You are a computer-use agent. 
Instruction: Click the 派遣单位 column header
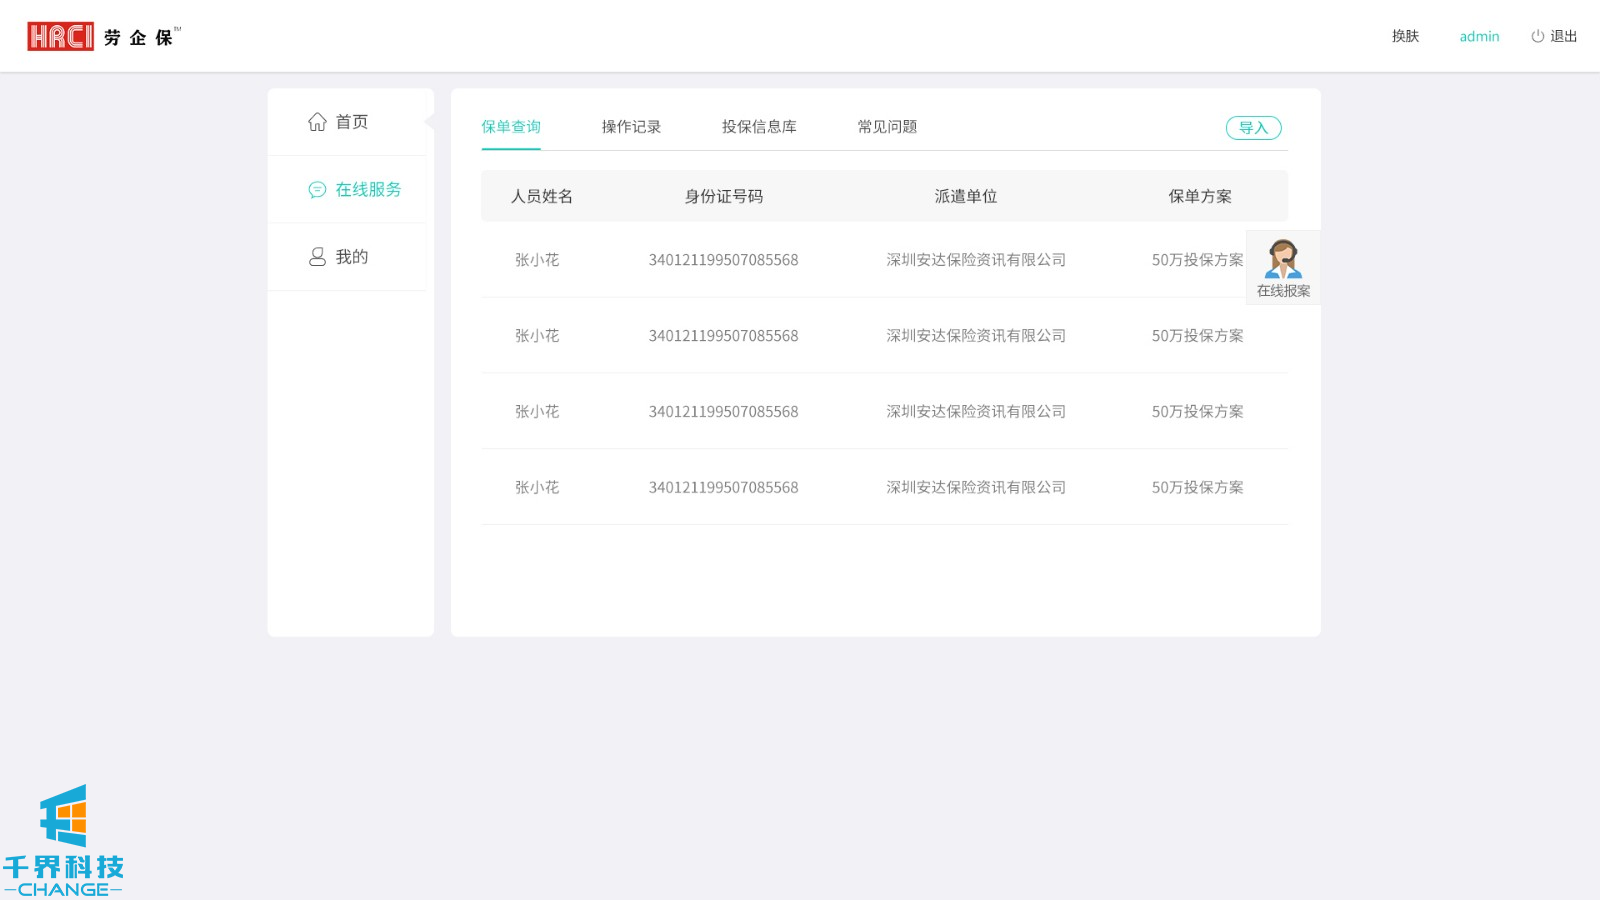pyautogui.click(x=965, y=197)
